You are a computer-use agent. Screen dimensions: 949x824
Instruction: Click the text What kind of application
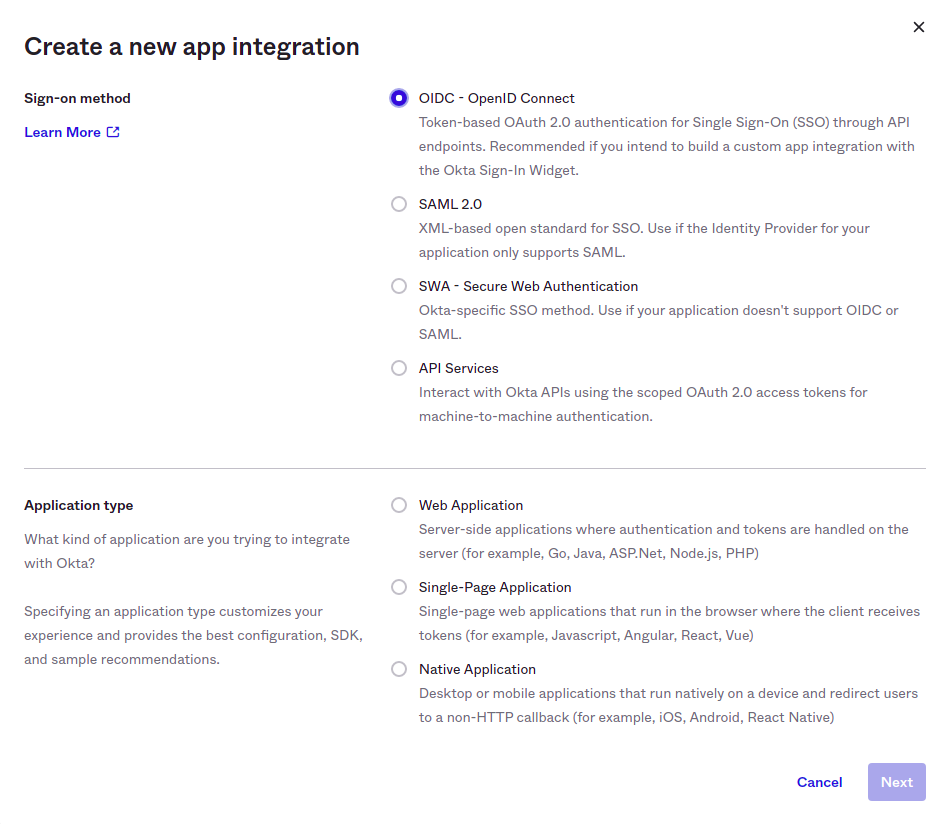pos(187,551)
